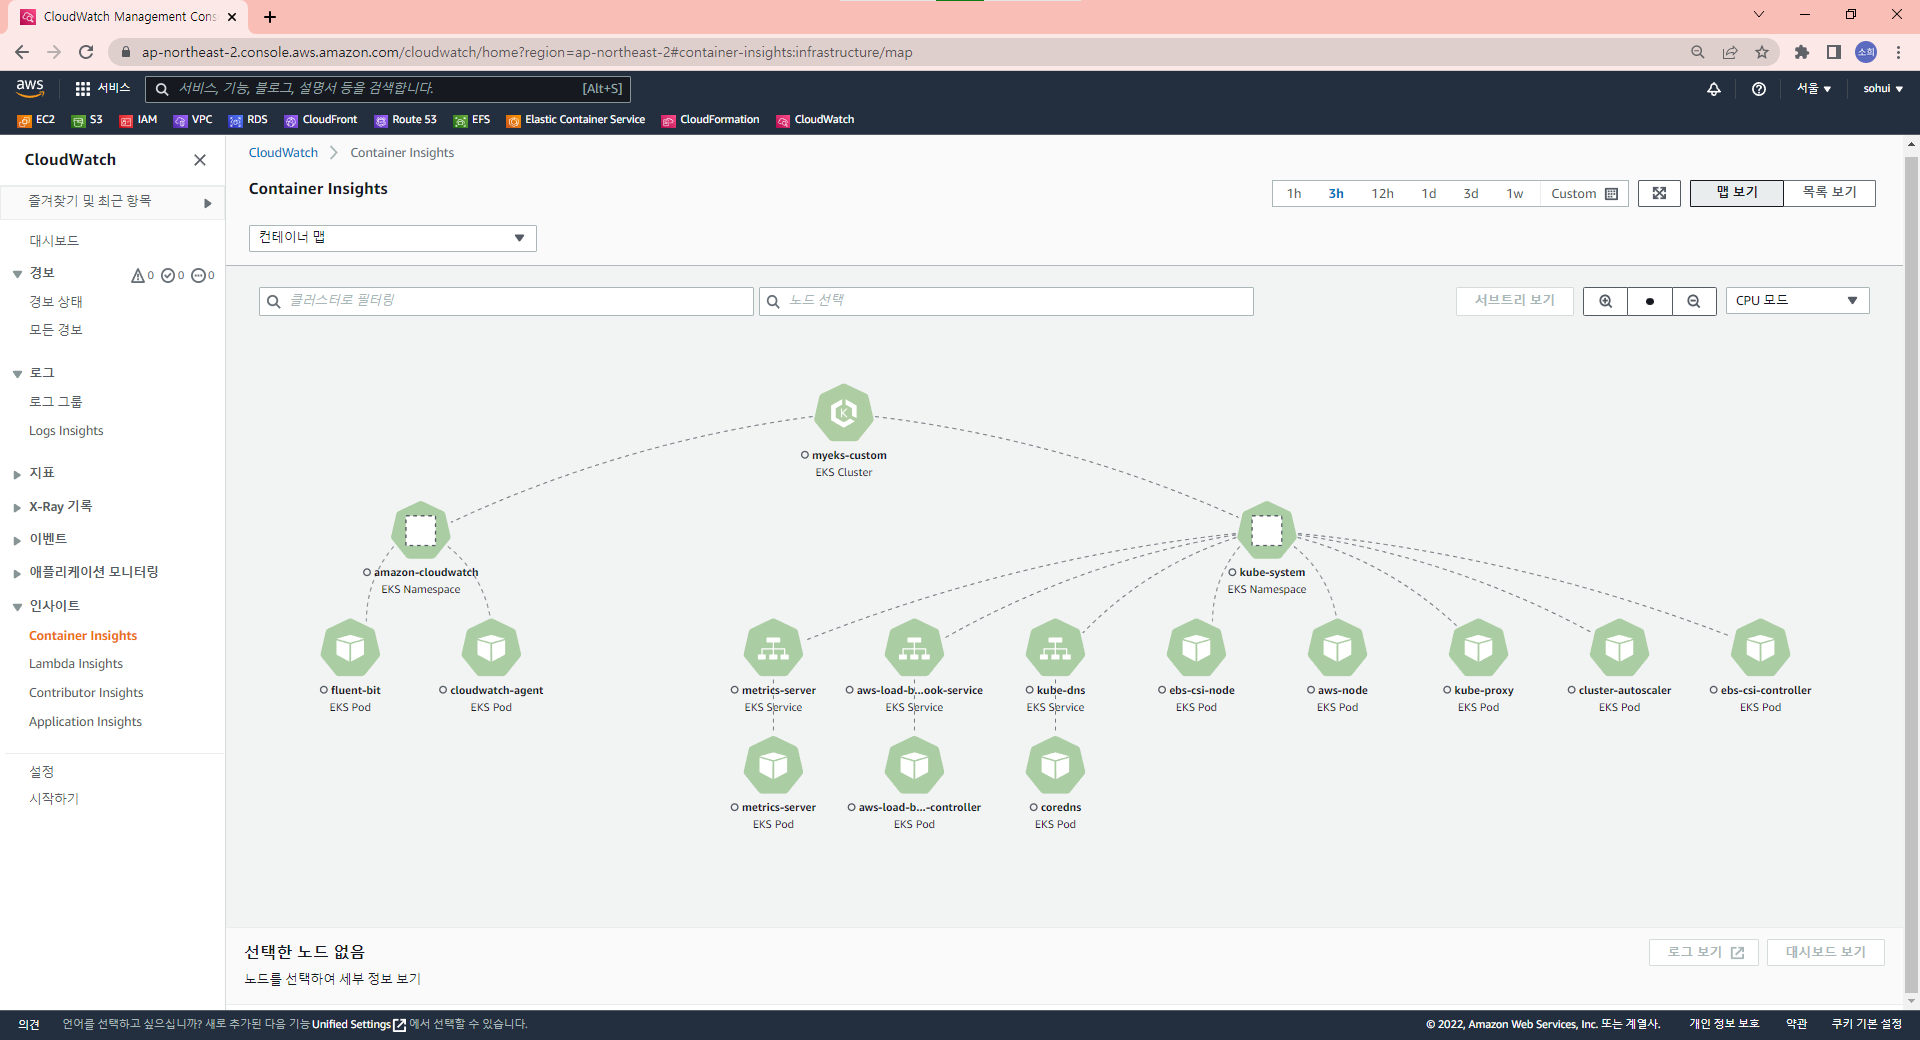The height and width of the screenshot is (1040, 1920).
Task: Collapse the 인사이트 section
Action: point(17,607)
